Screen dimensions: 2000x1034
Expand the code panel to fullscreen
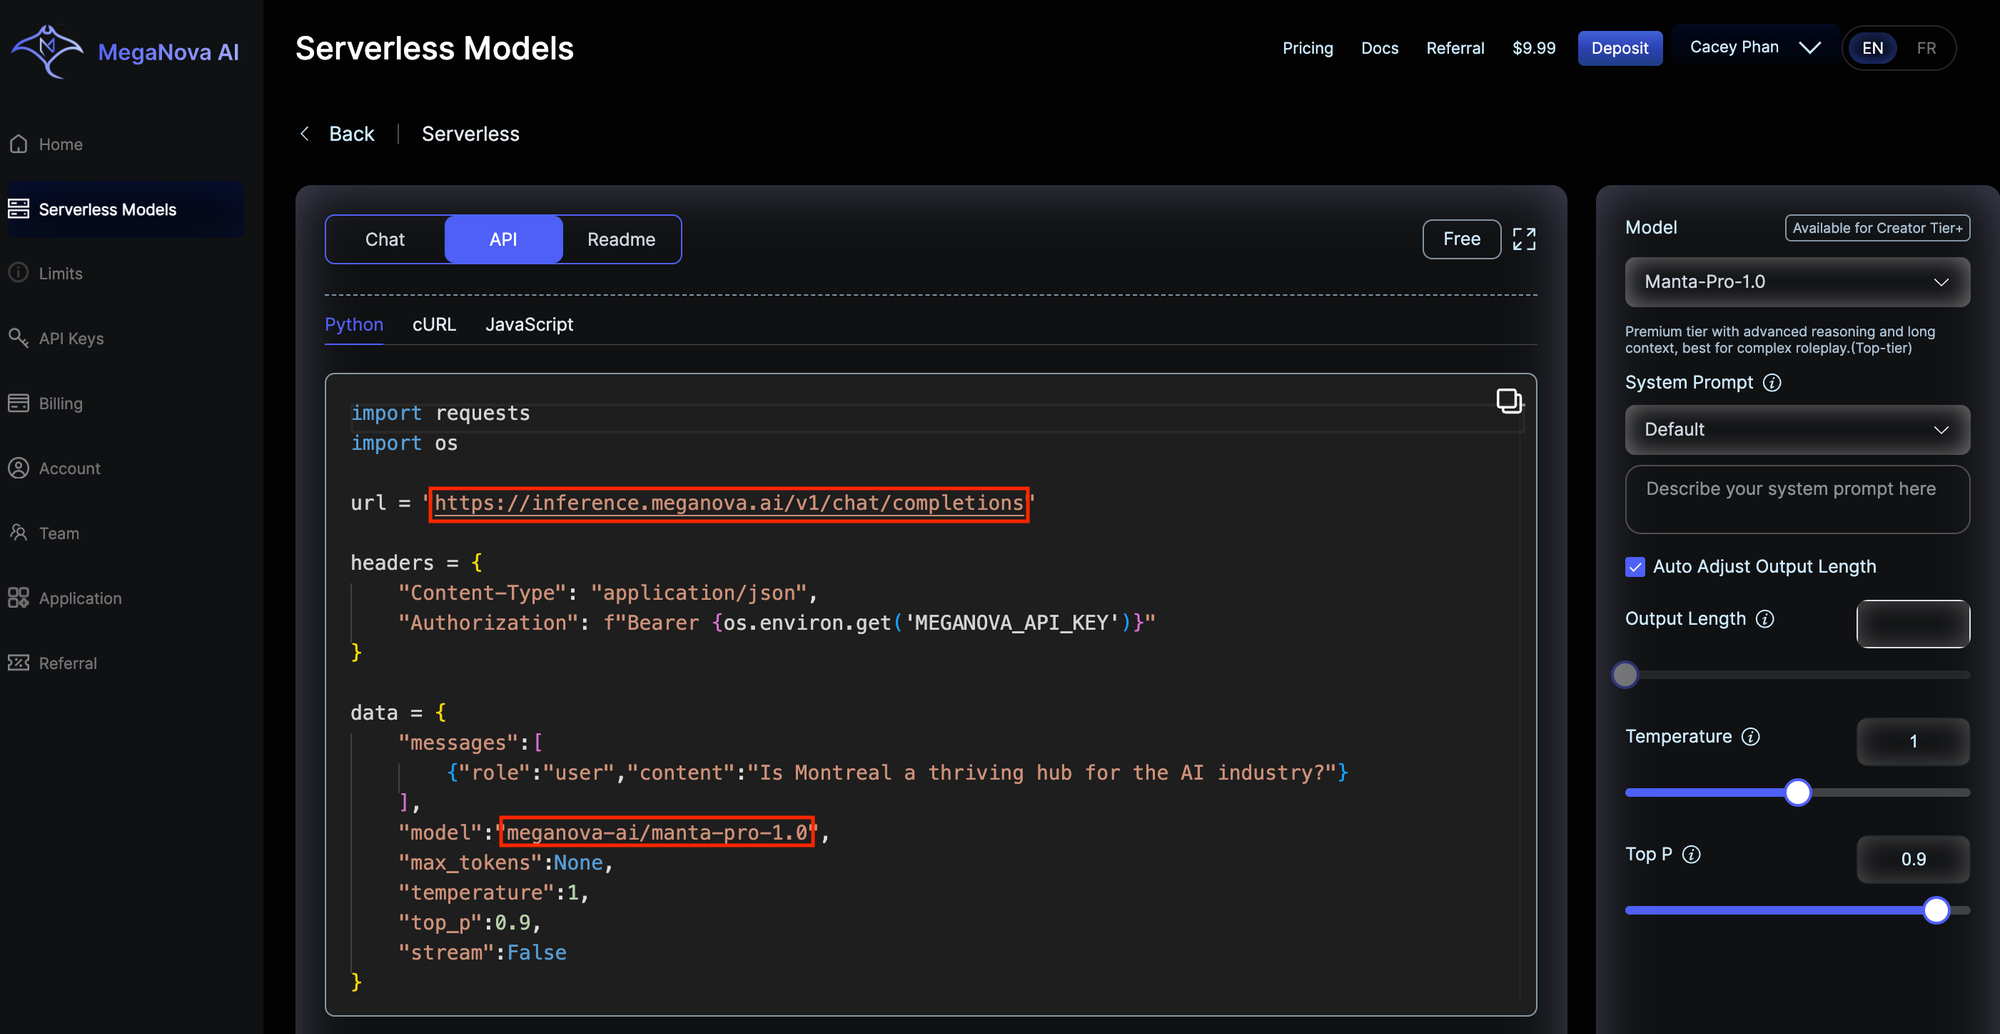[1524, 239]
